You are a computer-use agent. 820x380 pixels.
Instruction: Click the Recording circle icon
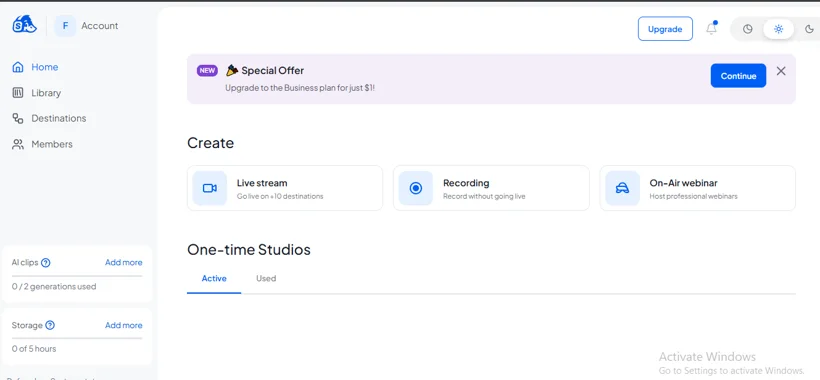click(x=416, y=188)
